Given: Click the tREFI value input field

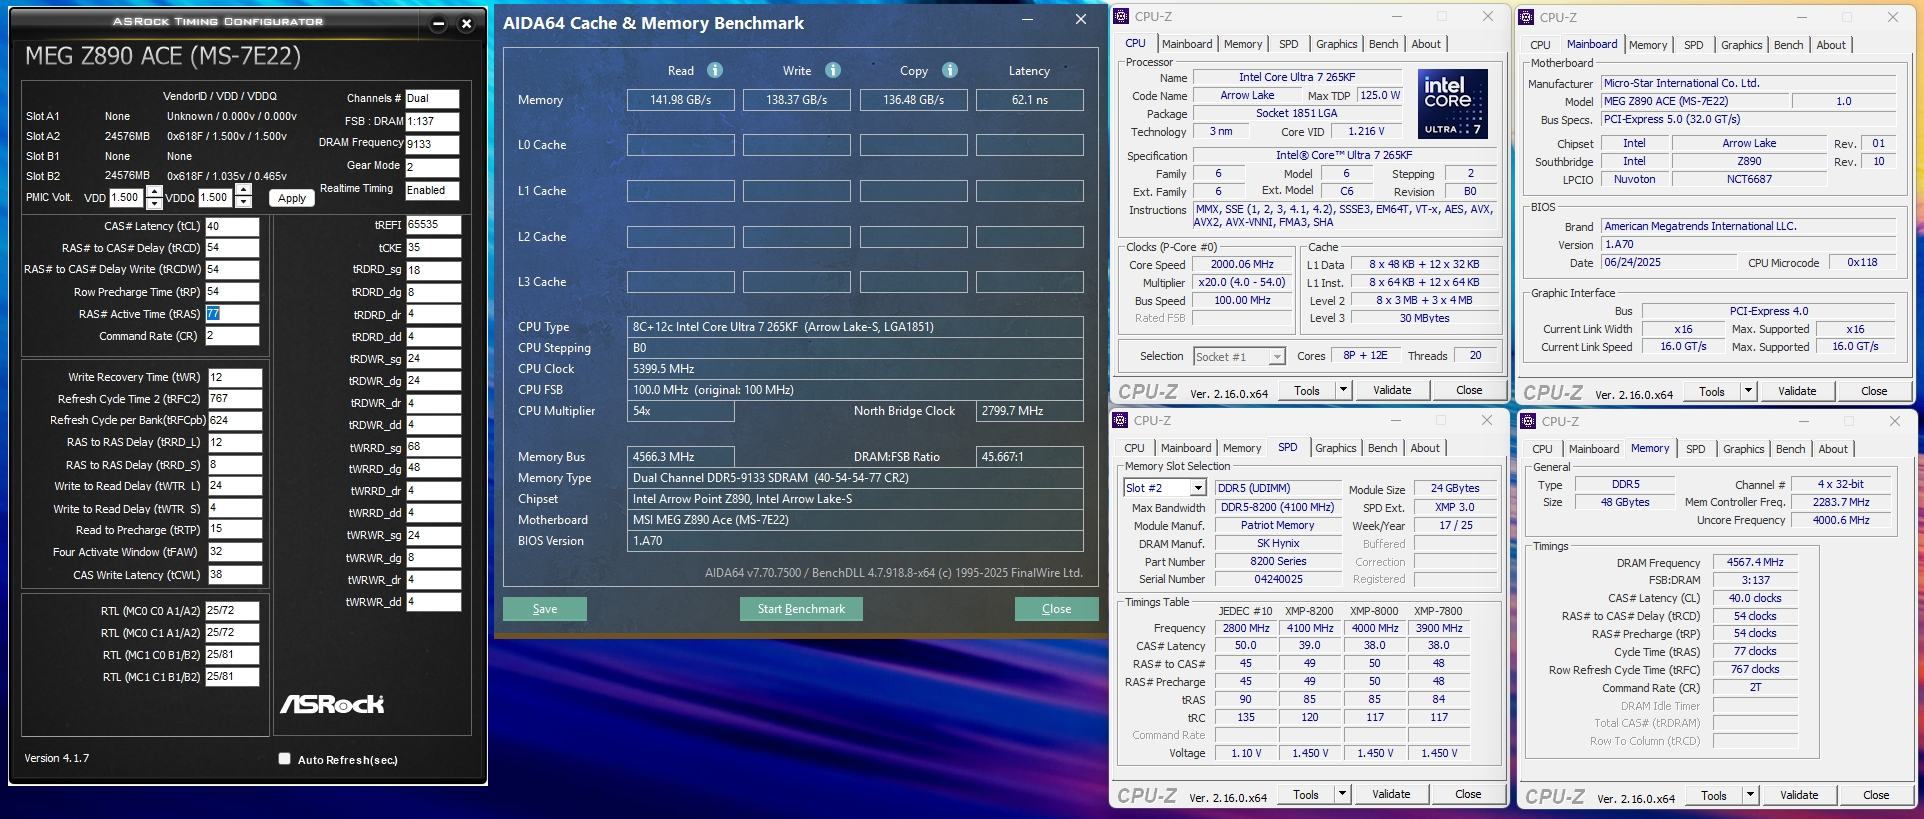Looking at the screenshot, I should pyautogui.click(x=433, y=225).
